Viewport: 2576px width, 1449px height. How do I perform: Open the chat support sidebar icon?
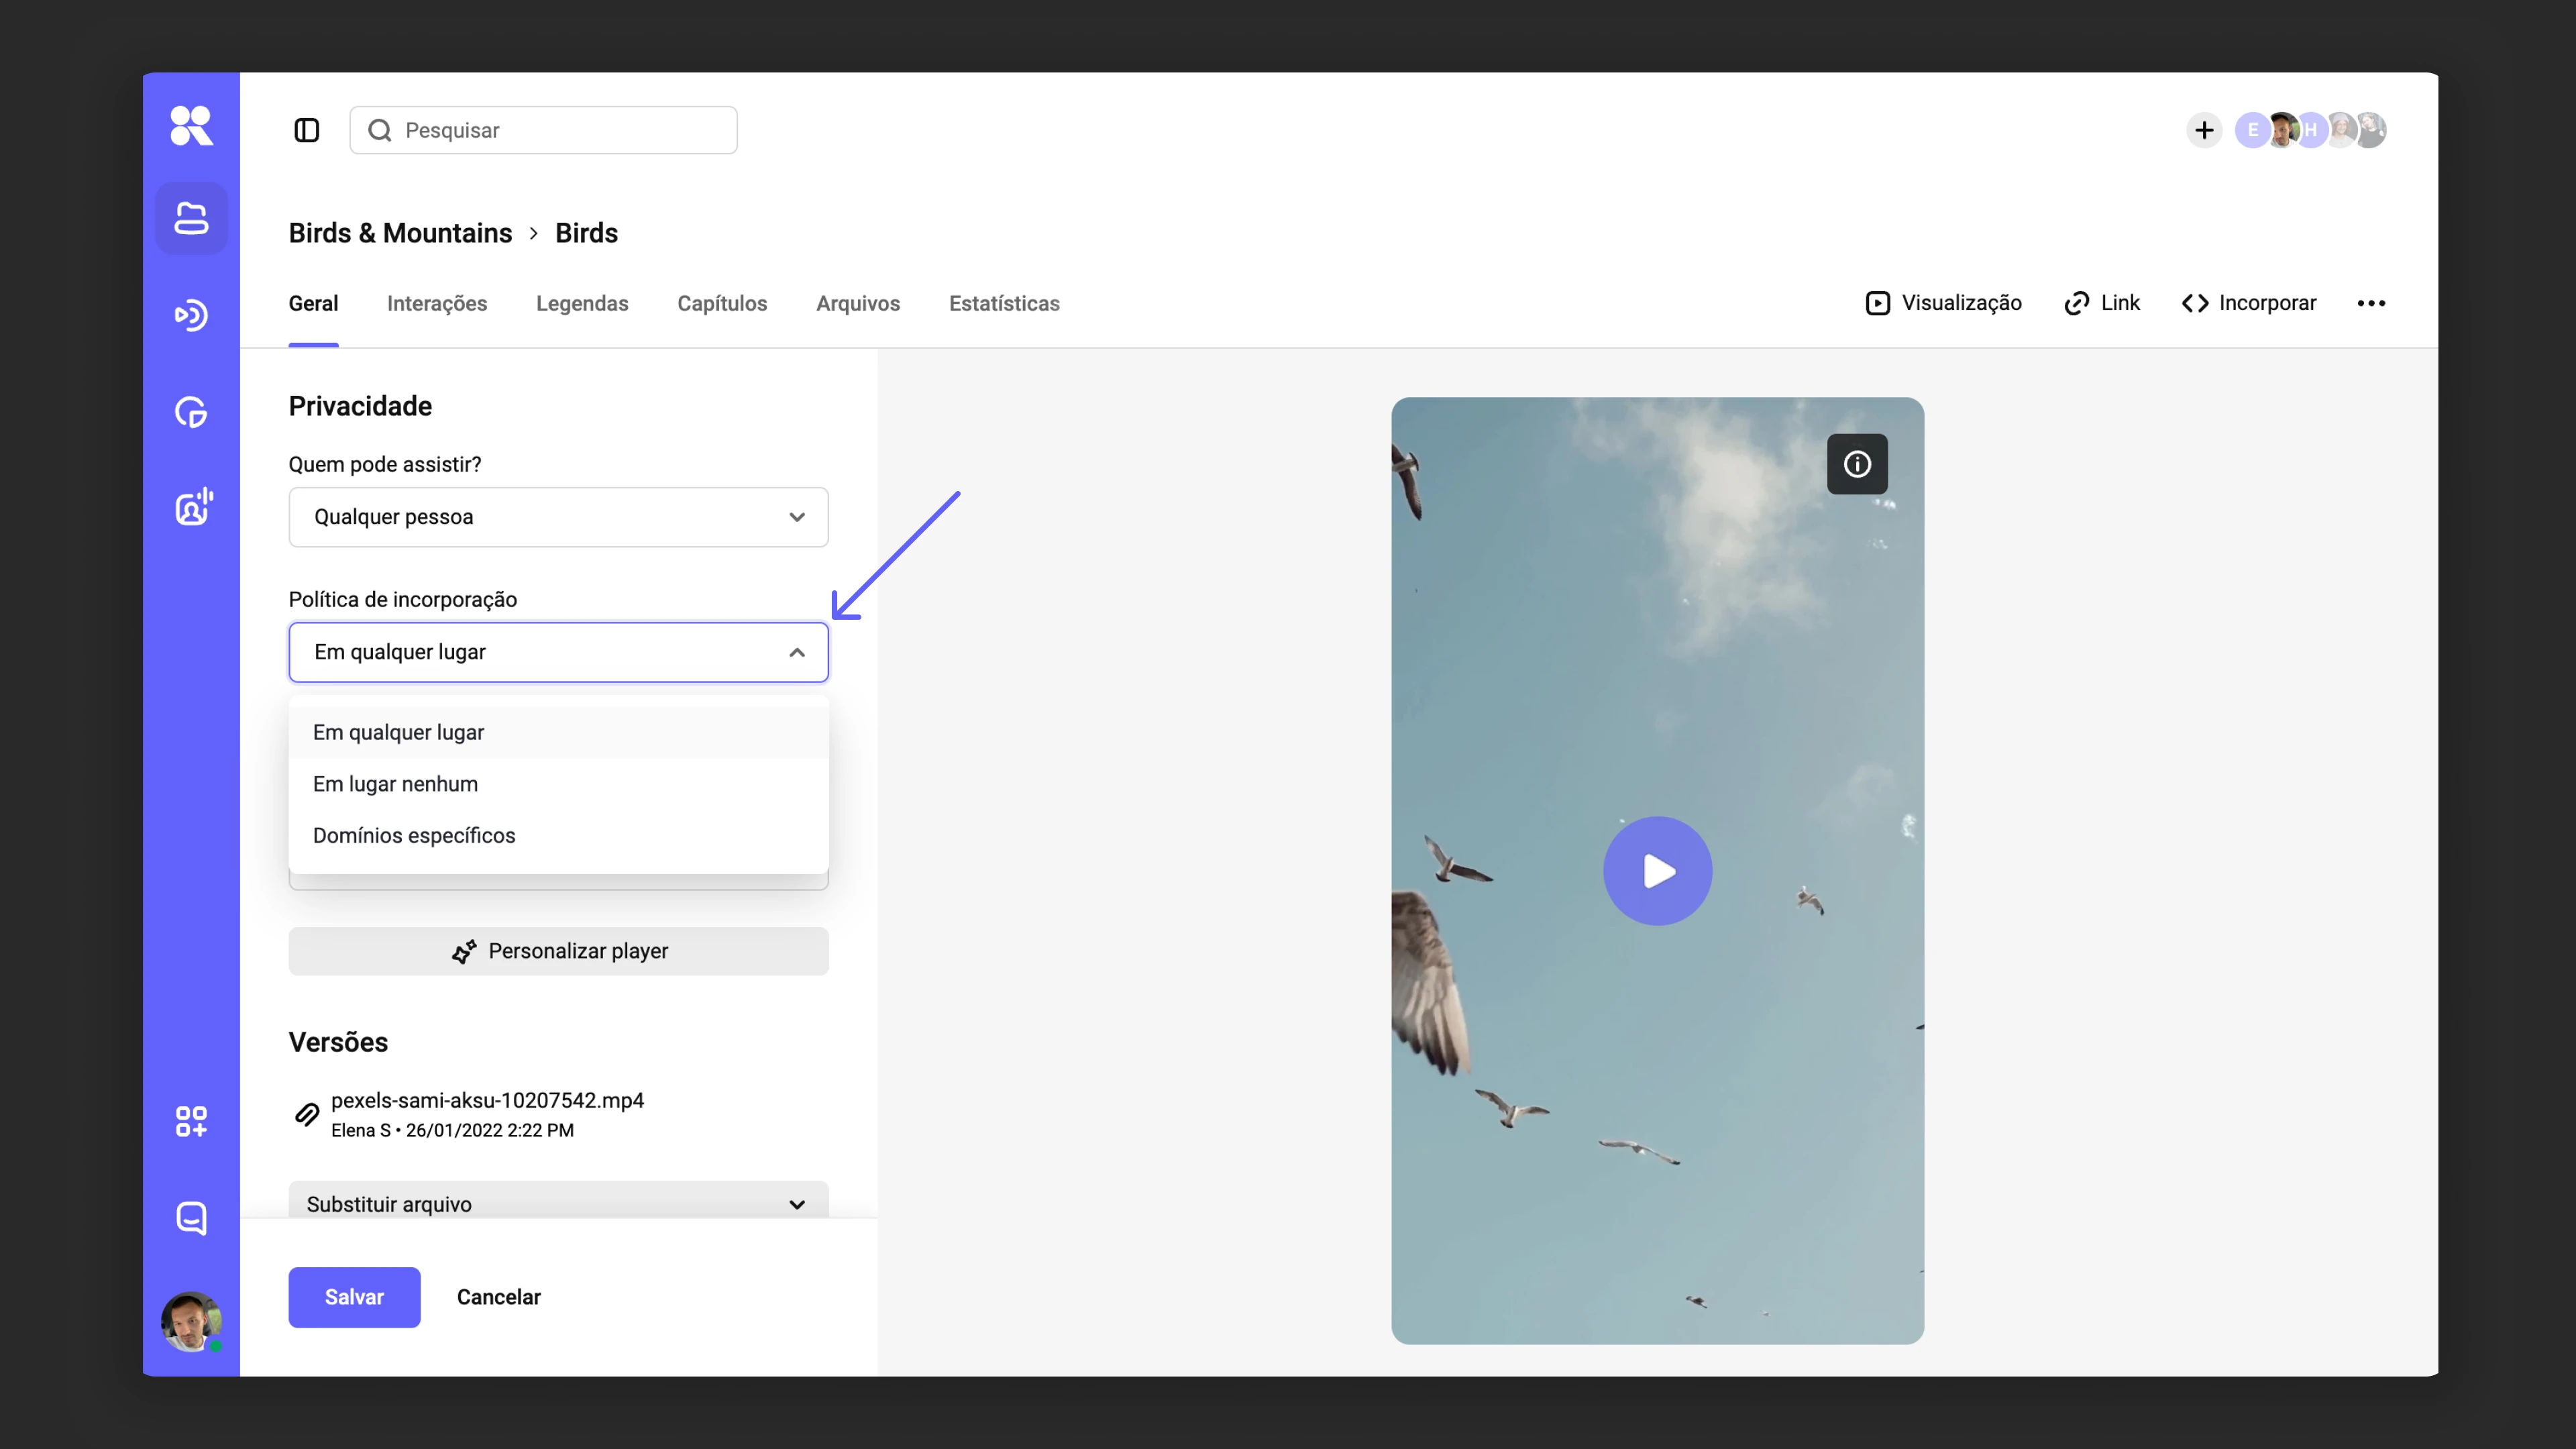[191, 1218]
